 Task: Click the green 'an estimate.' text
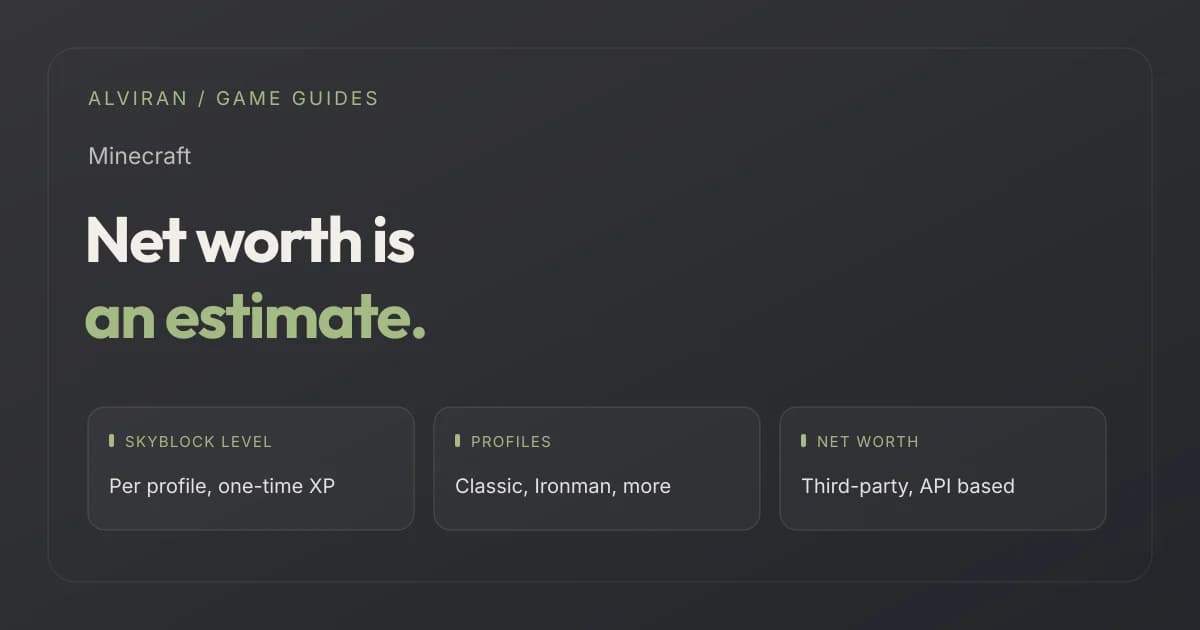click(x=255, y=317)
